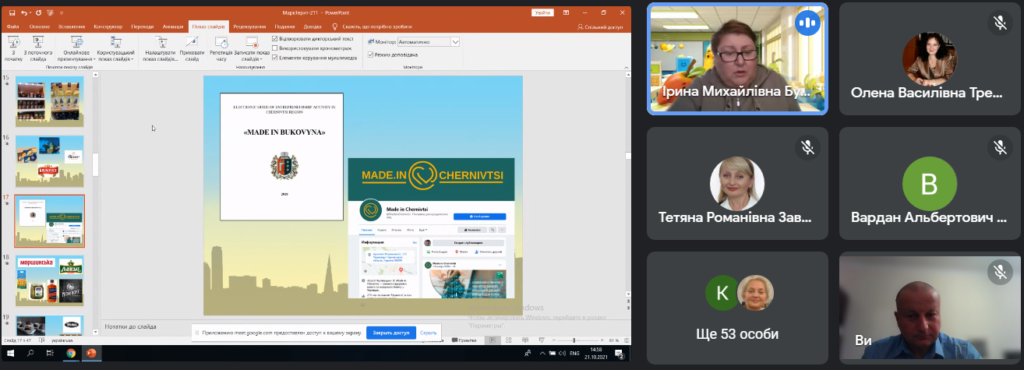Screen dimensions: 1024x370
Task: Click the blue stop sharing button
Action: click(x=391, y=332)
